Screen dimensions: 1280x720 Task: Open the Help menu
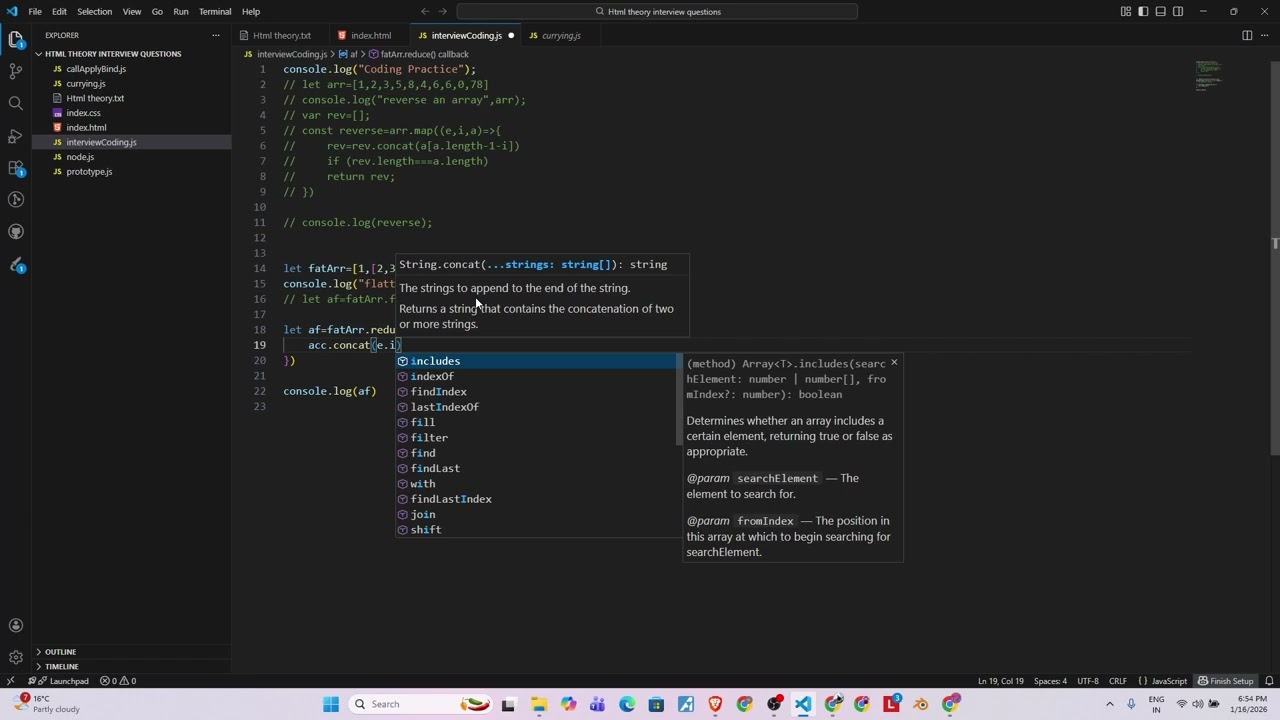click(251, 11)
